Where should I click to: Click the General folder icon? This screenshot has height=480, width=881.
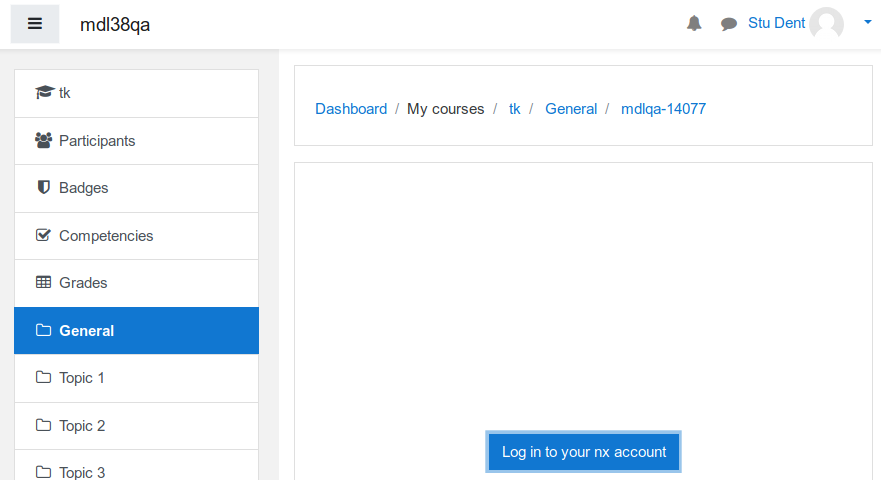click(x=43, y=330)
